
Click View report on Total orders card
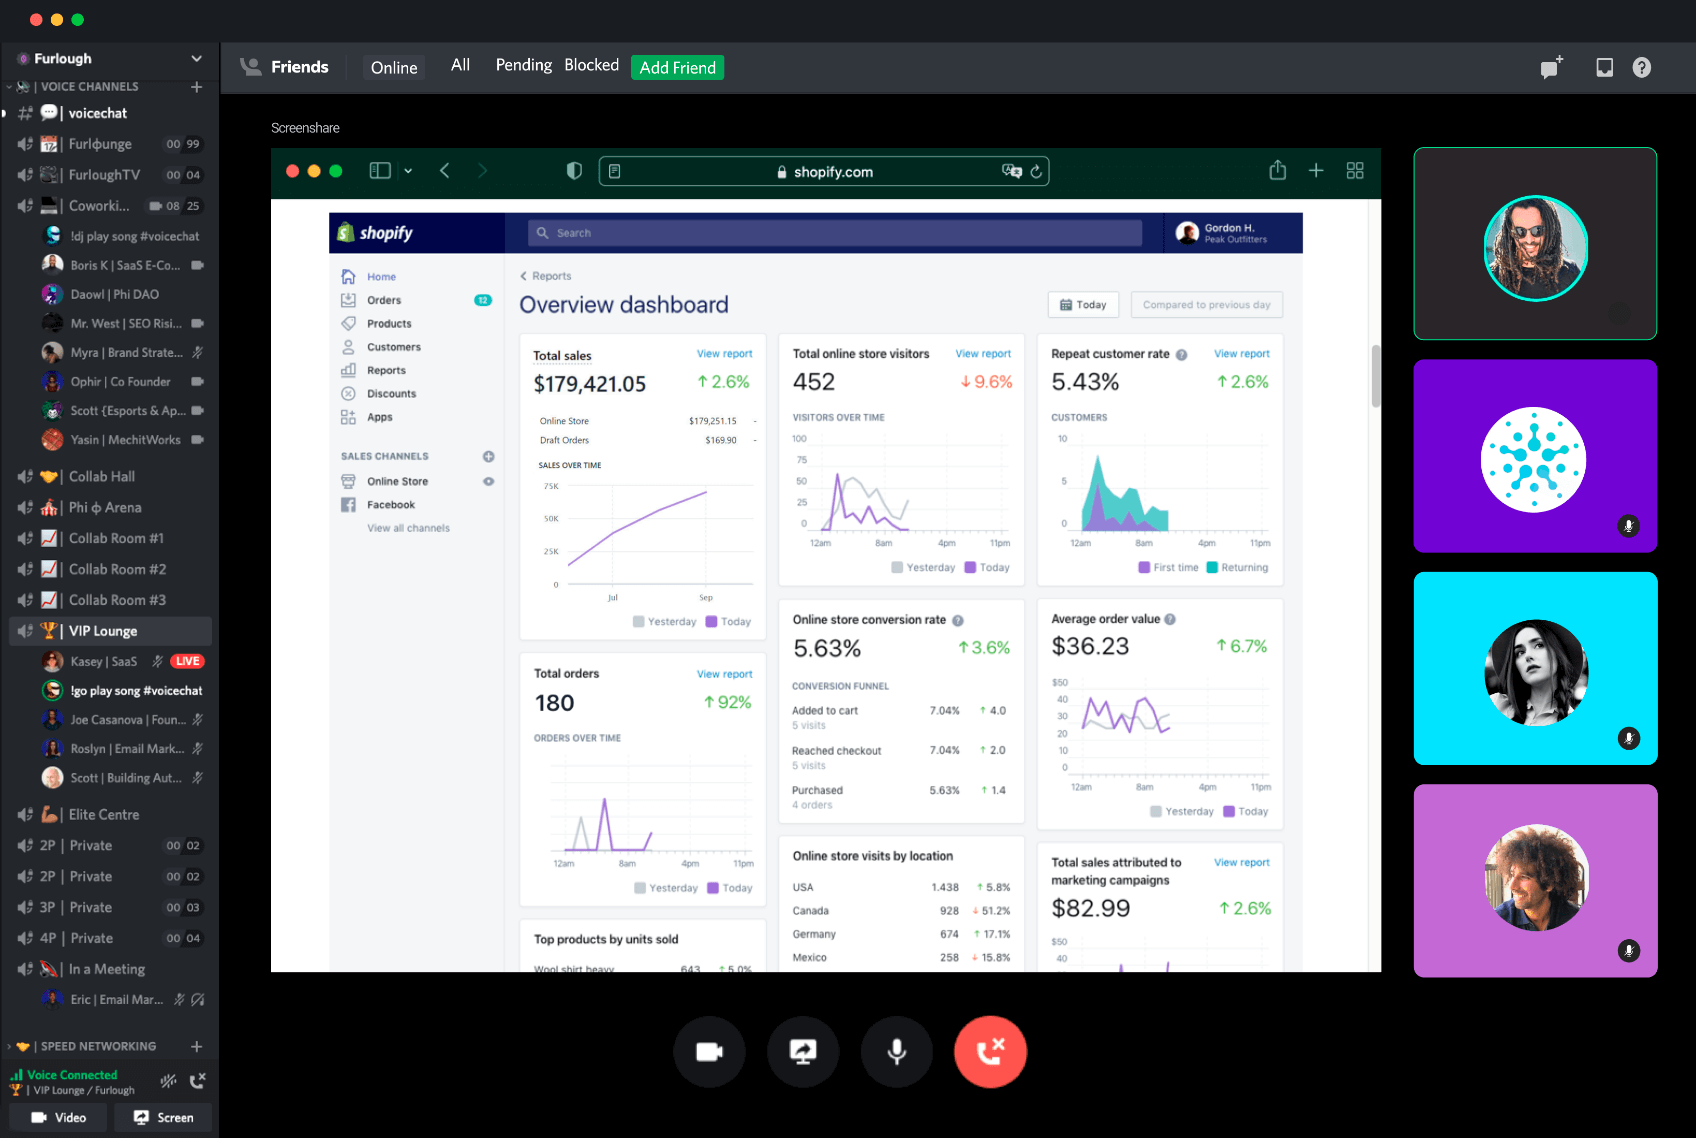tap(724, 674)
